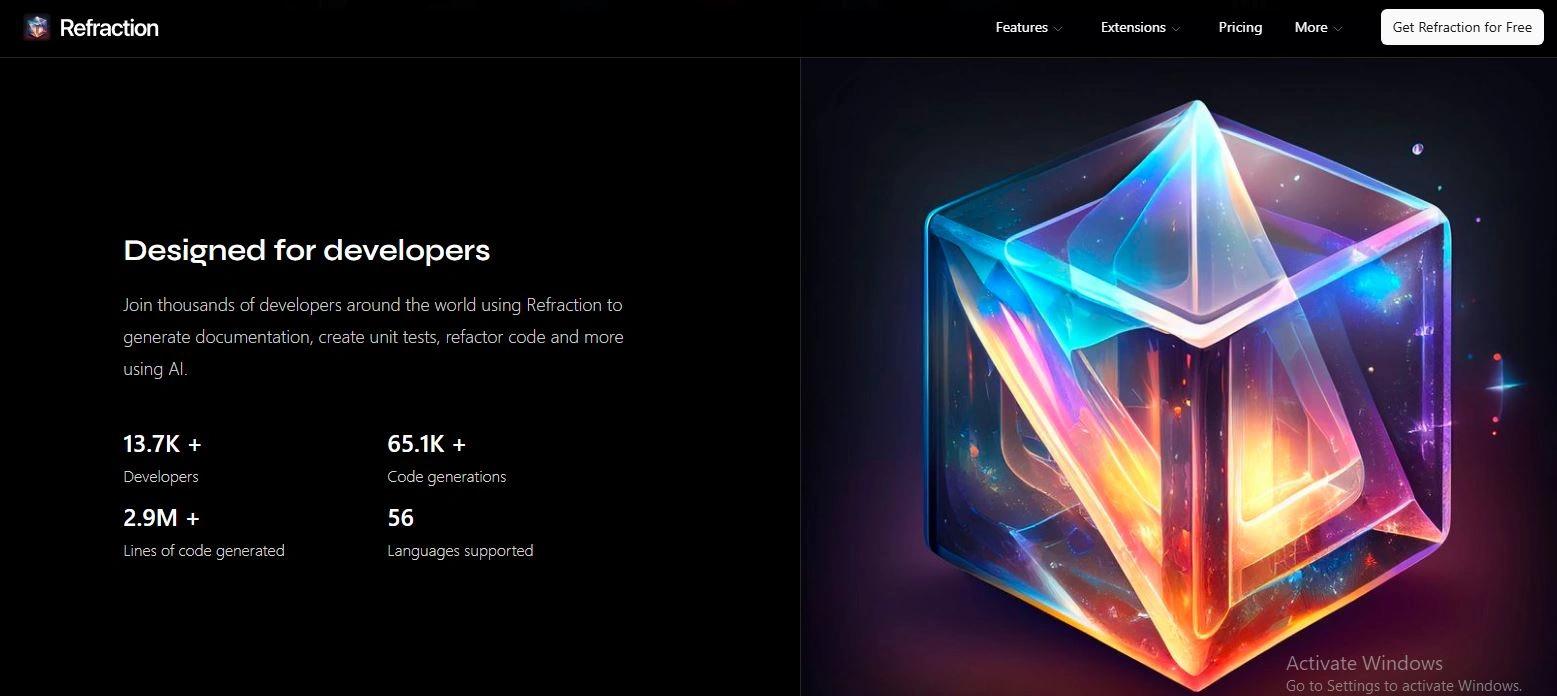Viewport: 1557px width, 696px height.
Task: Open the More menu
Action: 1310,27
